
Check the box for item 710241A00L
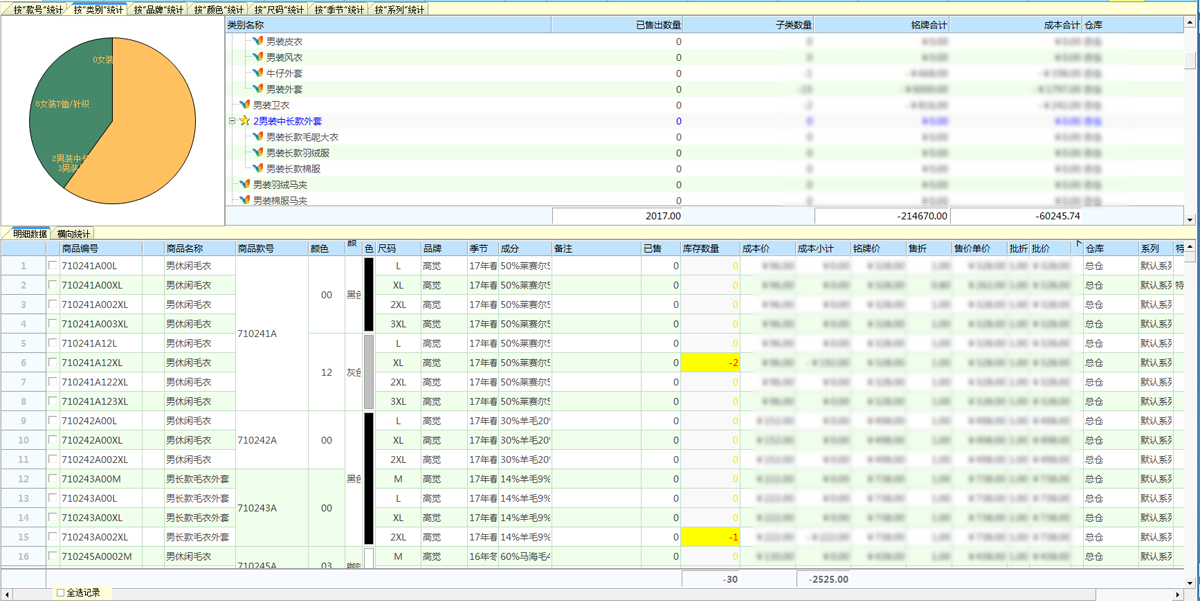pyautogui.click(x=53, y=266)
